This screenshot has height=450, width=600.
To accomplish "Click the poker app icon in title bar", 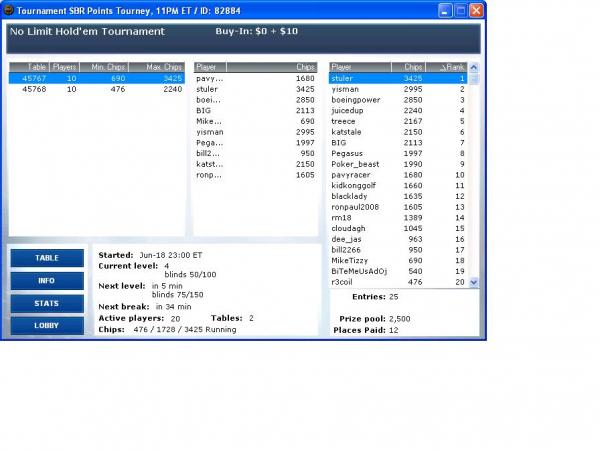I will [8, 10].
